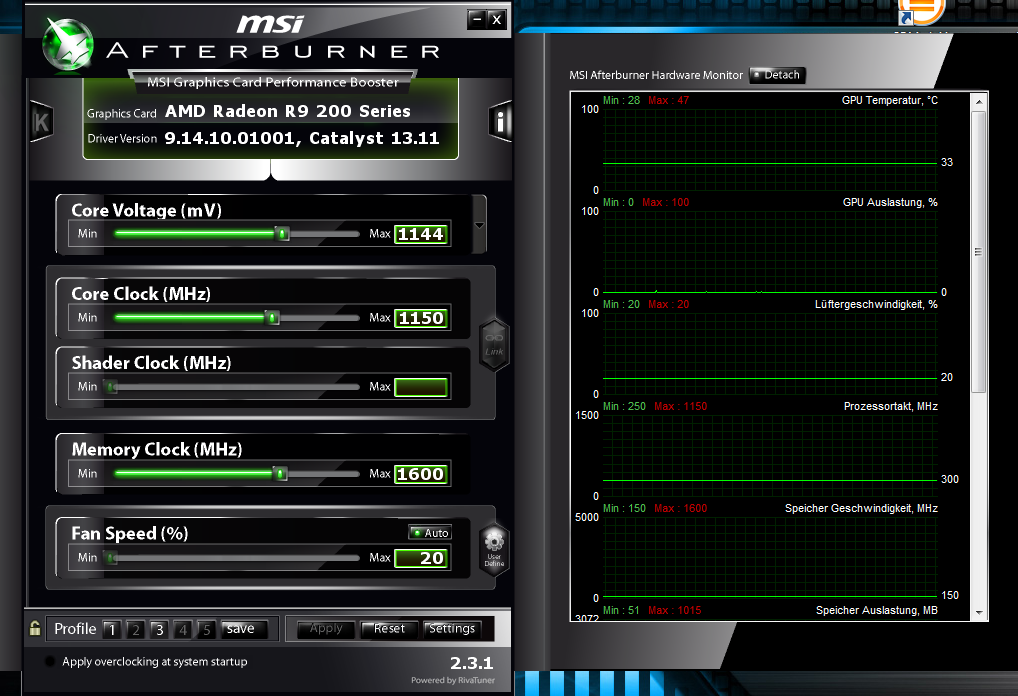Click the GPU Auslastung graph
The image size is (1018, 696).
point(770,251)
